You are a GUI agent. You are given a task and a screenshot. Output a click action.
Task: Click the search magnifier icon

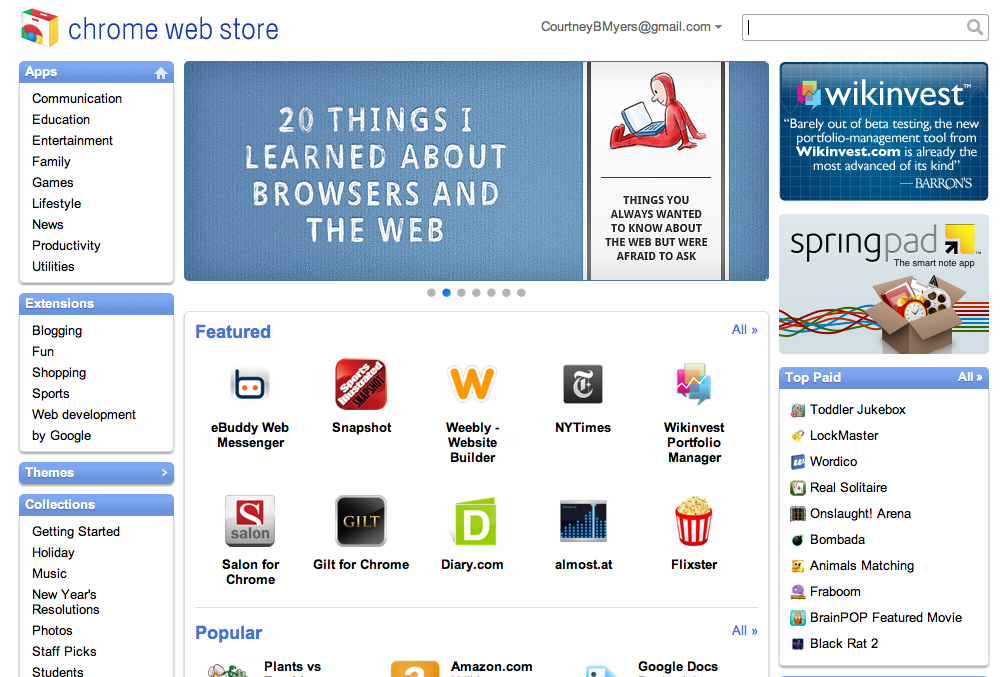(x=975, y=27)
